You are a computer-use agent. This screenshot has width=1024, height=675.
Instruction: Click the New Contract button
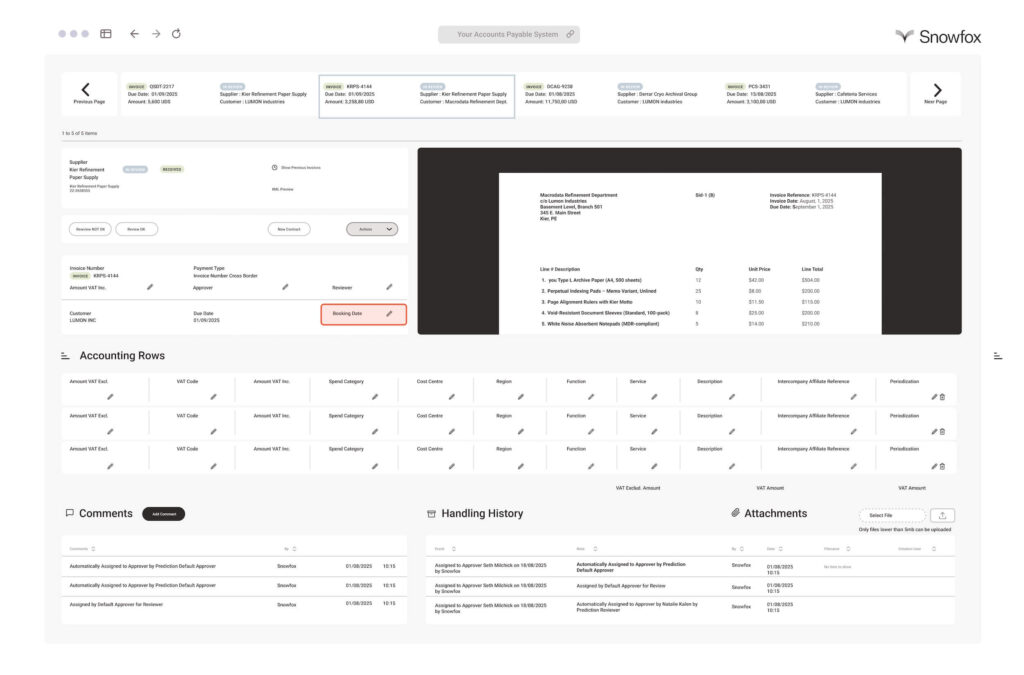289,229
